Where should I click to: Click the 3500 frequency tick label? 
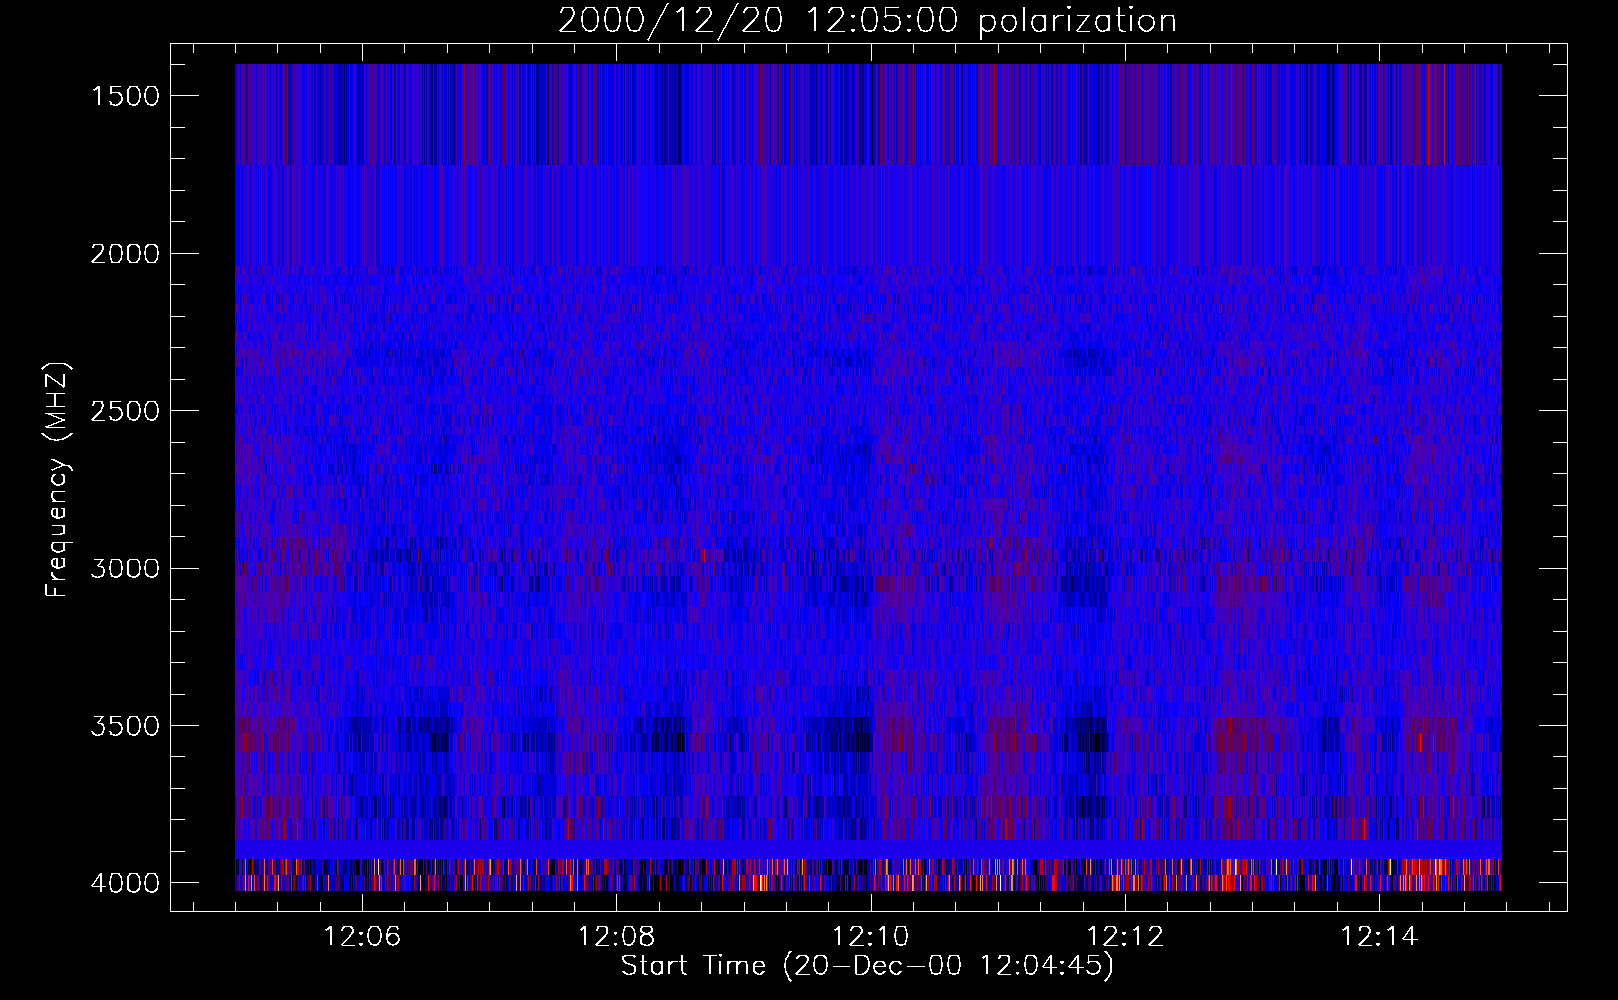(x=125, y=726)
